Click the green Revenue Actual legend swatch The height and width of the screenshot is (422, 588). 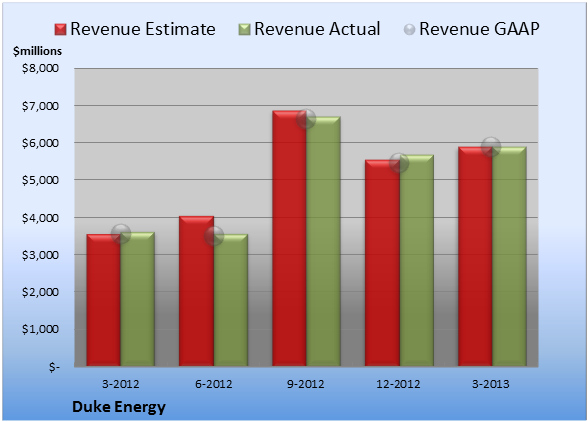(244, 29)
